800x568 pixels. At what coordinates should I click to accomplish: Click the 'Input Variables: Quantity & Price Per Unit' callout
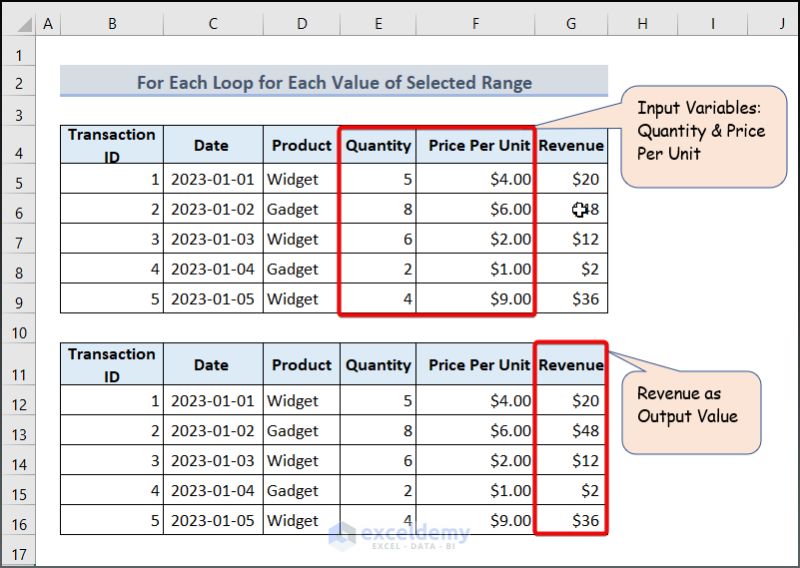pyautogui.click(x=704, y=136)
